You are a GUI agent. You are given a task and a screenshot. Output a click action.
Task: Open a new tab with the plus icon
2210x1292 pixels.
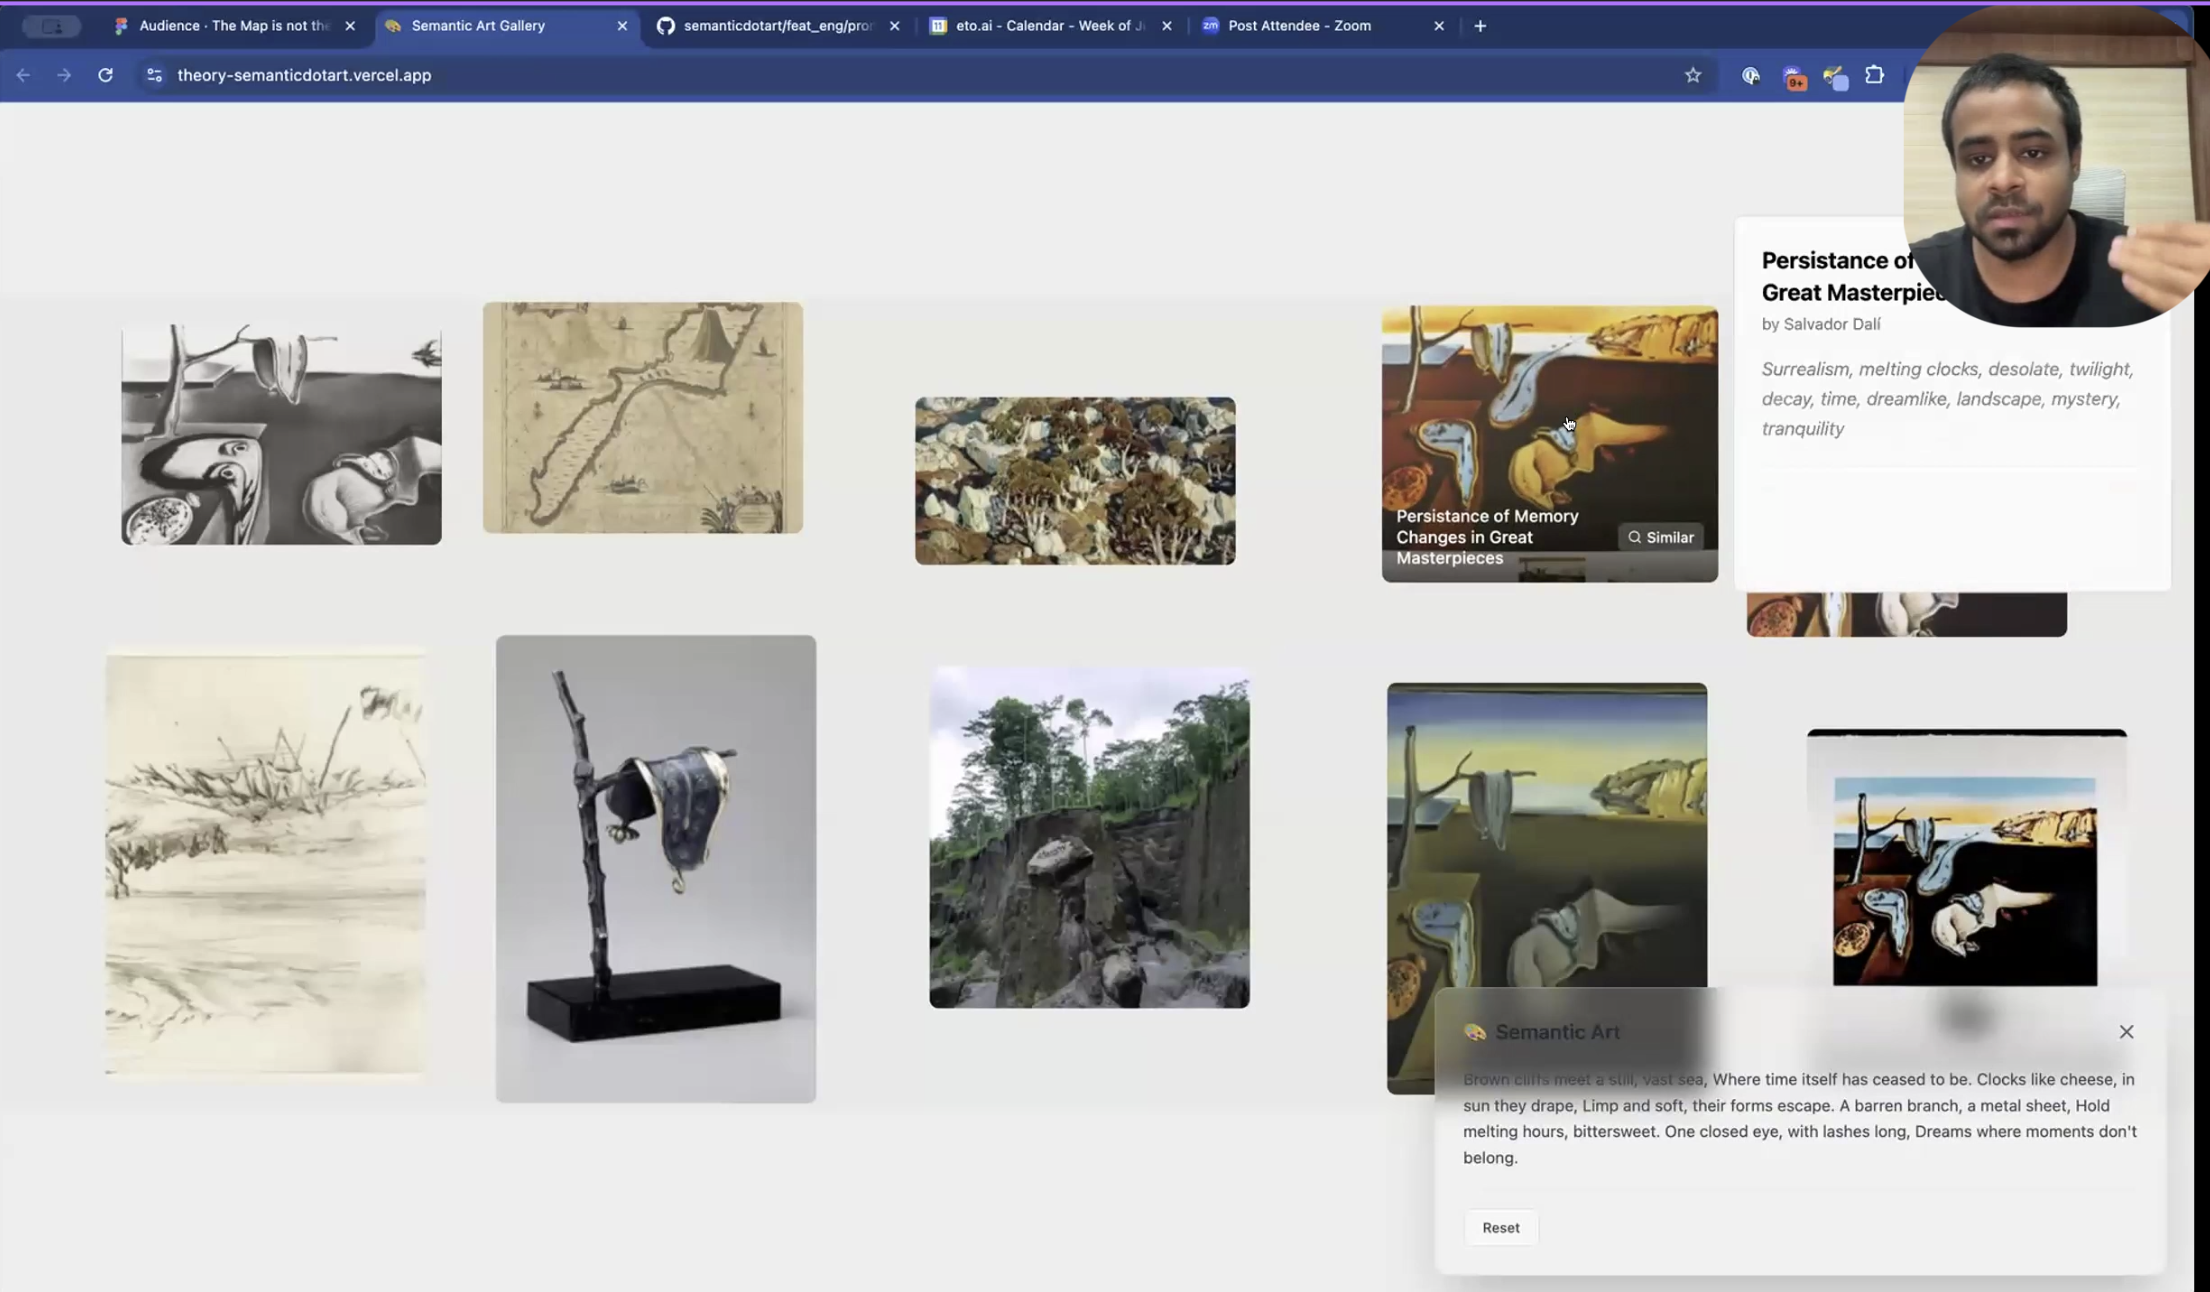pos(1480,26)
